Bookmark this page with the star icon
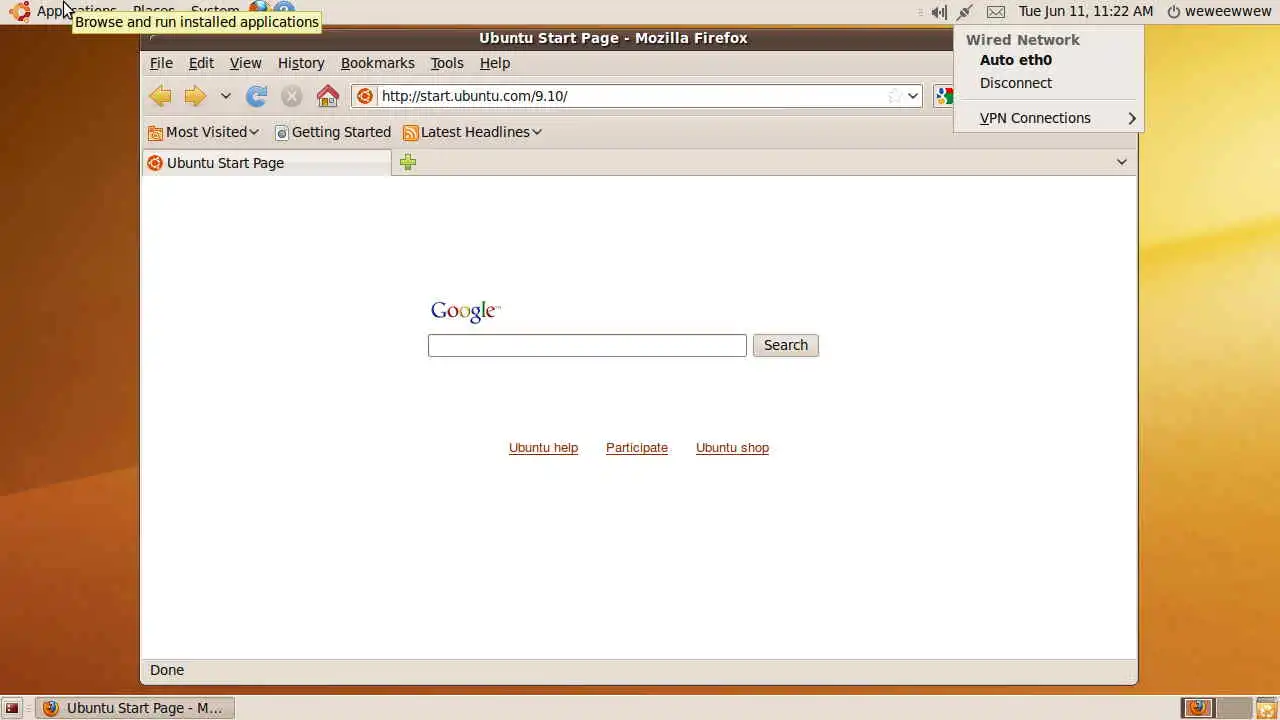Image resolution: width=1280 pixels, height=720 pixels. click(894, 96)
